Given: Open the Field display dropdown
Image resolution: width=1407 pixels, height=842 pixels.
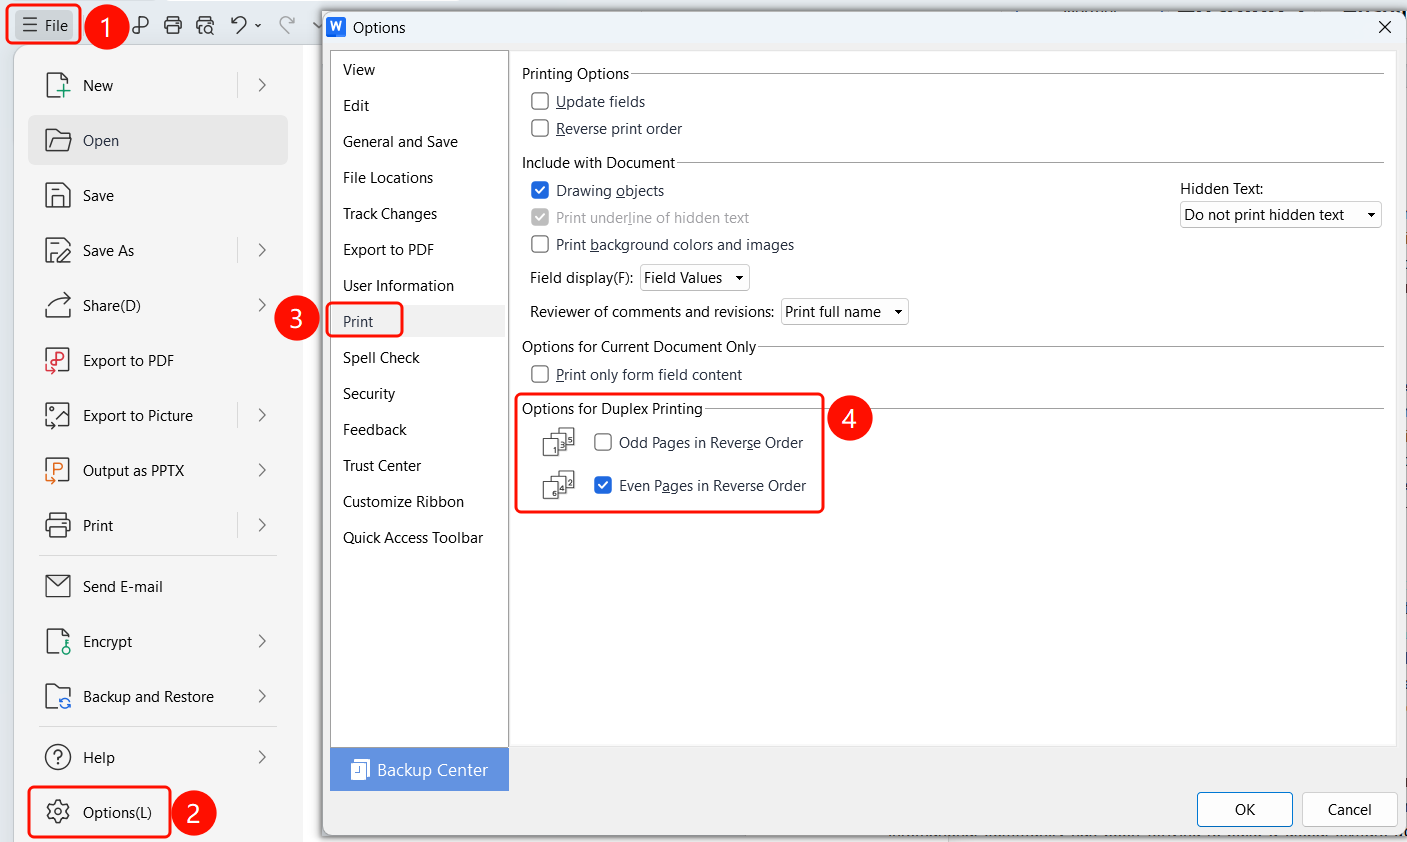Looking at the screenshot, I should tap(694, 278).
